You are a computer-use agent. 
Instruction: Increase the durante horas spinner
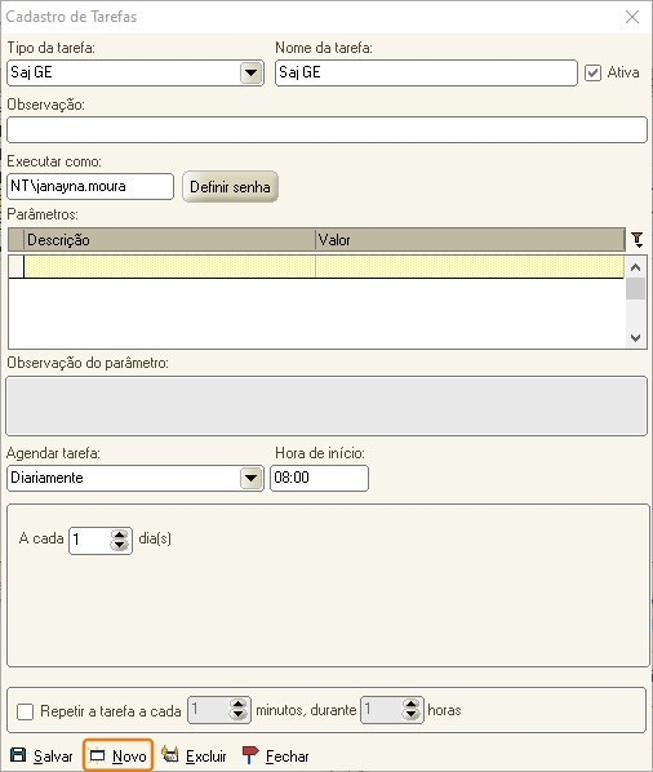[411, 705]
